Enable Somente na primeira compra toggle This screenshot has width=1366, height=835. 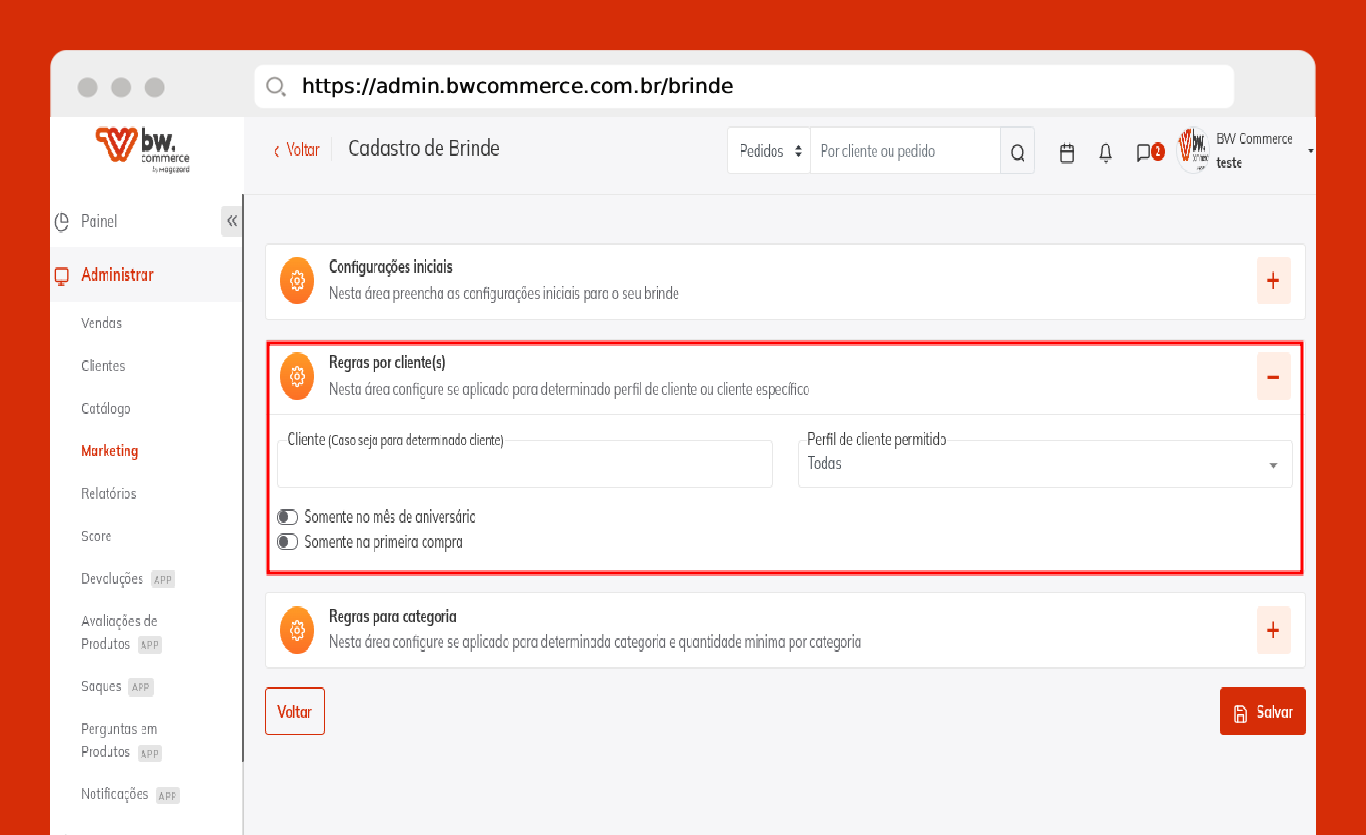point(288,542)
